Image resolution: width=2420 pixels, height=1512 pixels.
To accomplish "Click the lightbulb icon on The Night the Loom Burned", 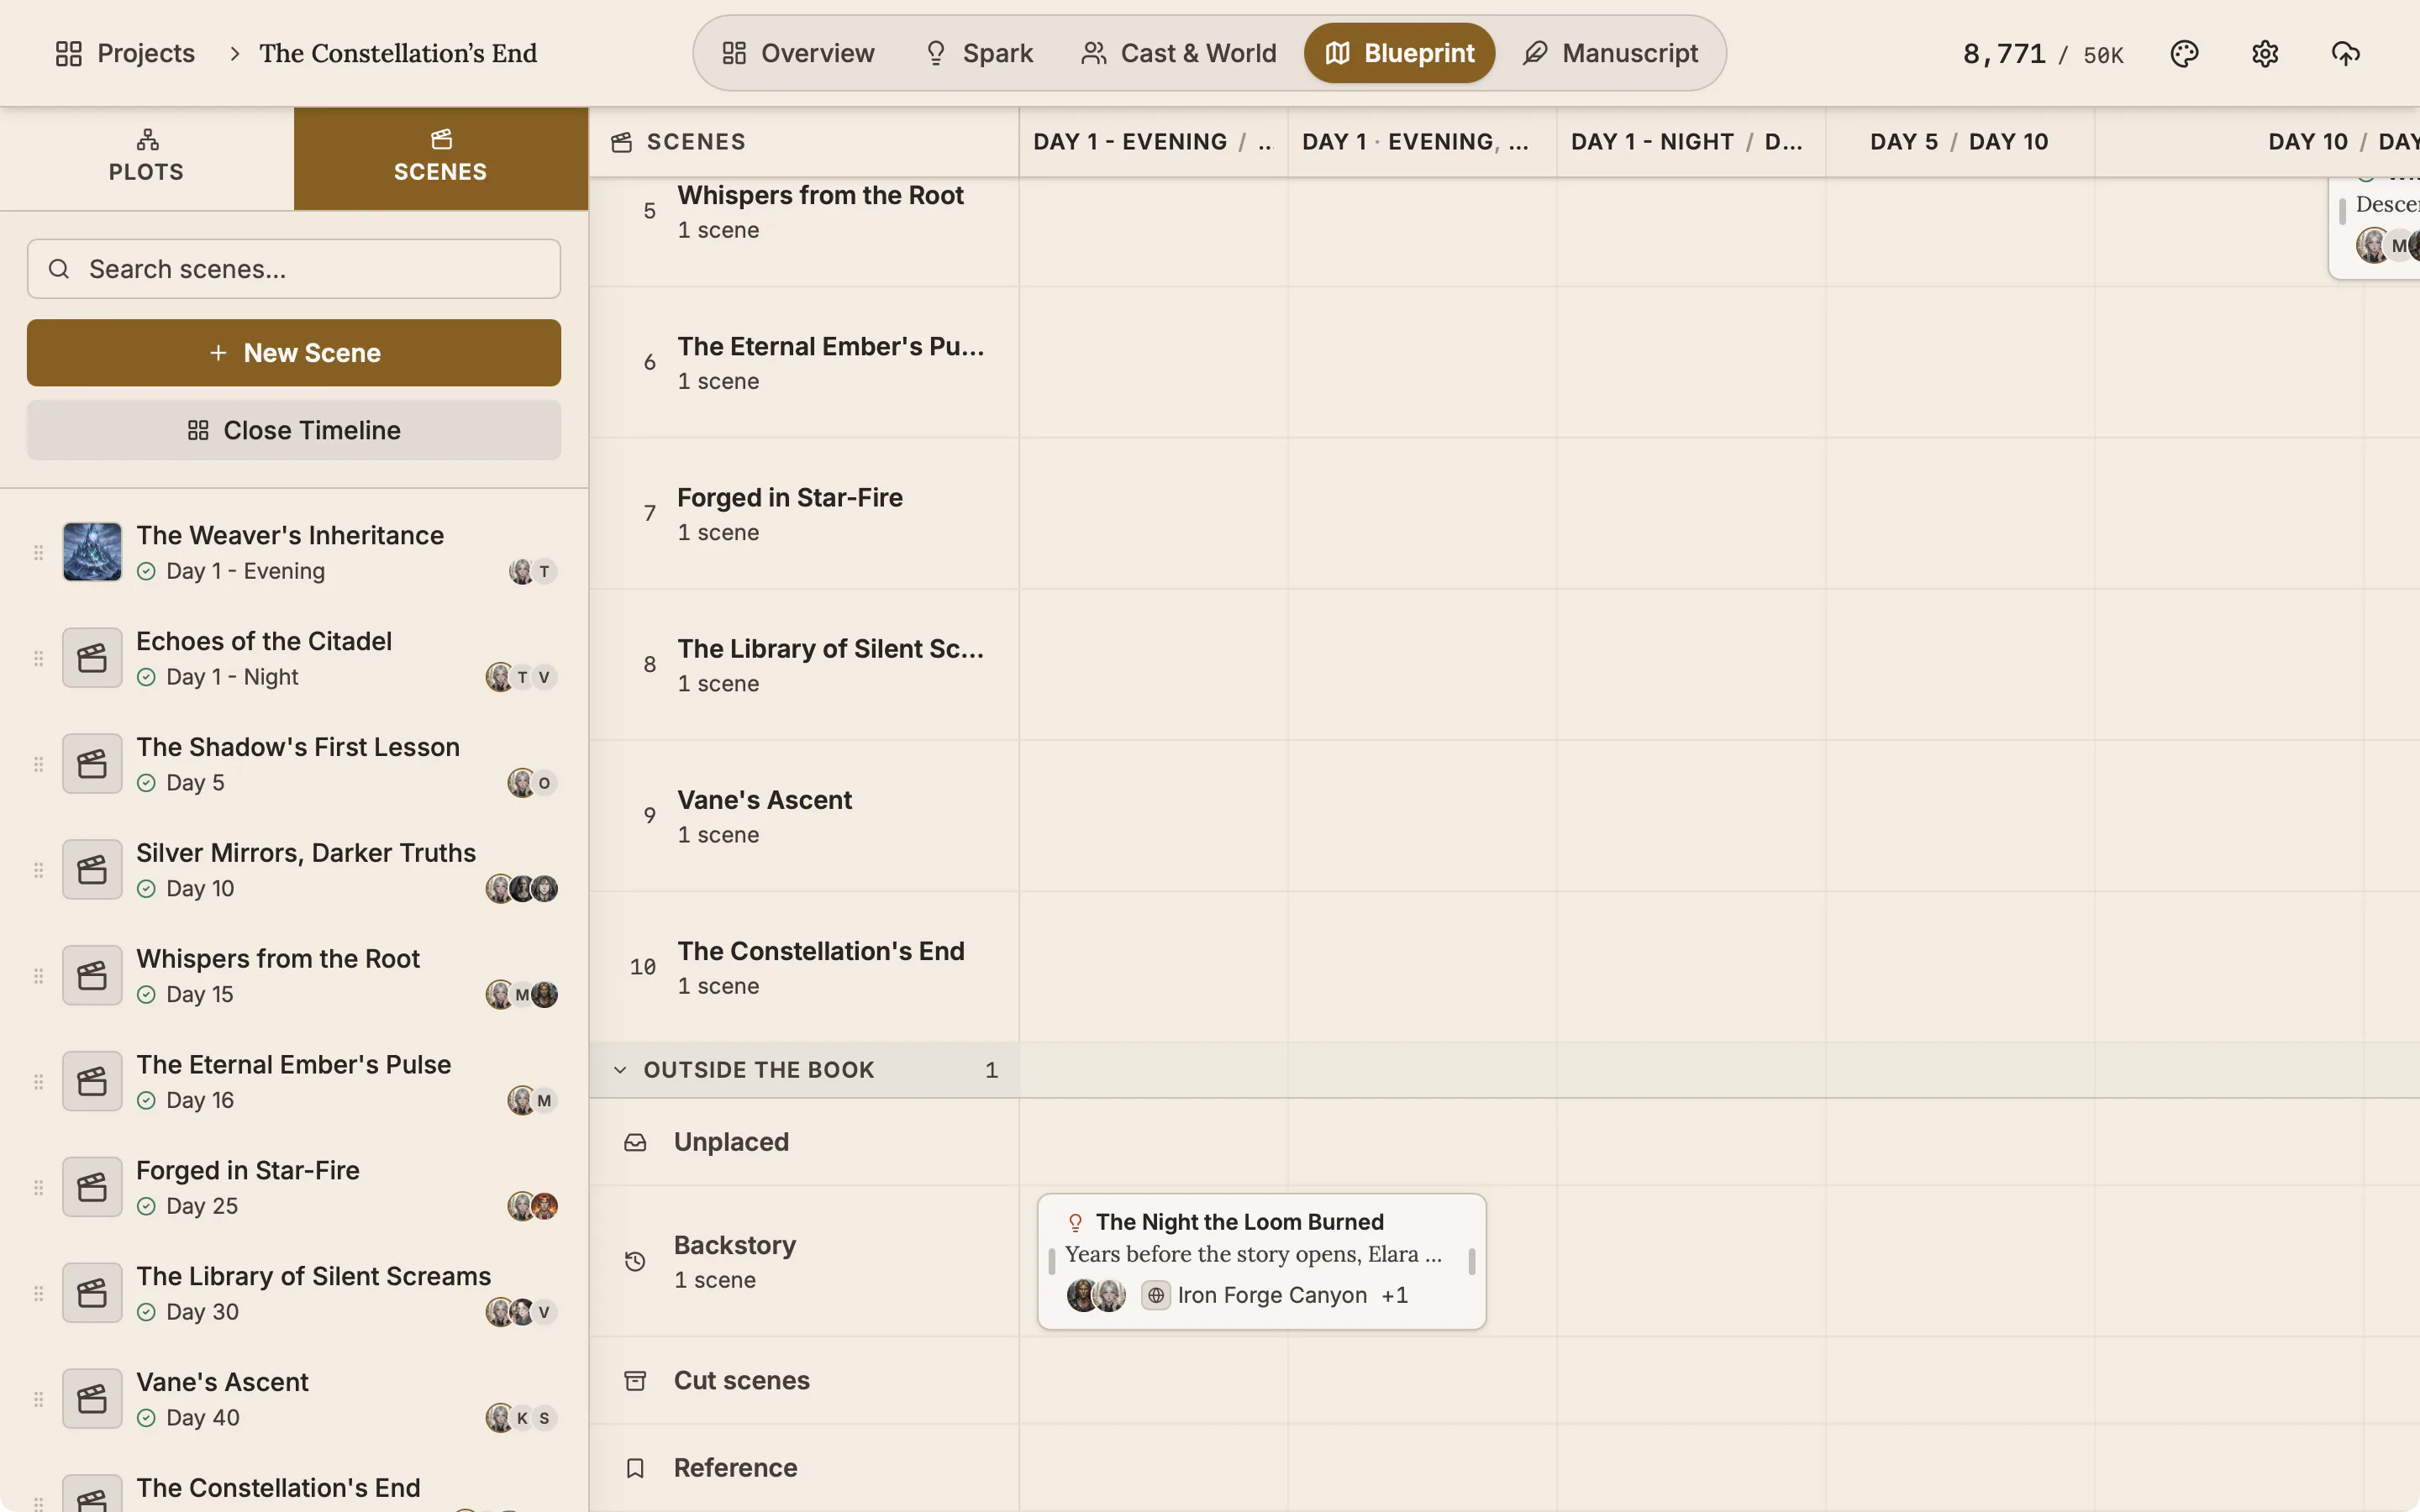I will tap(1075, 1222).
